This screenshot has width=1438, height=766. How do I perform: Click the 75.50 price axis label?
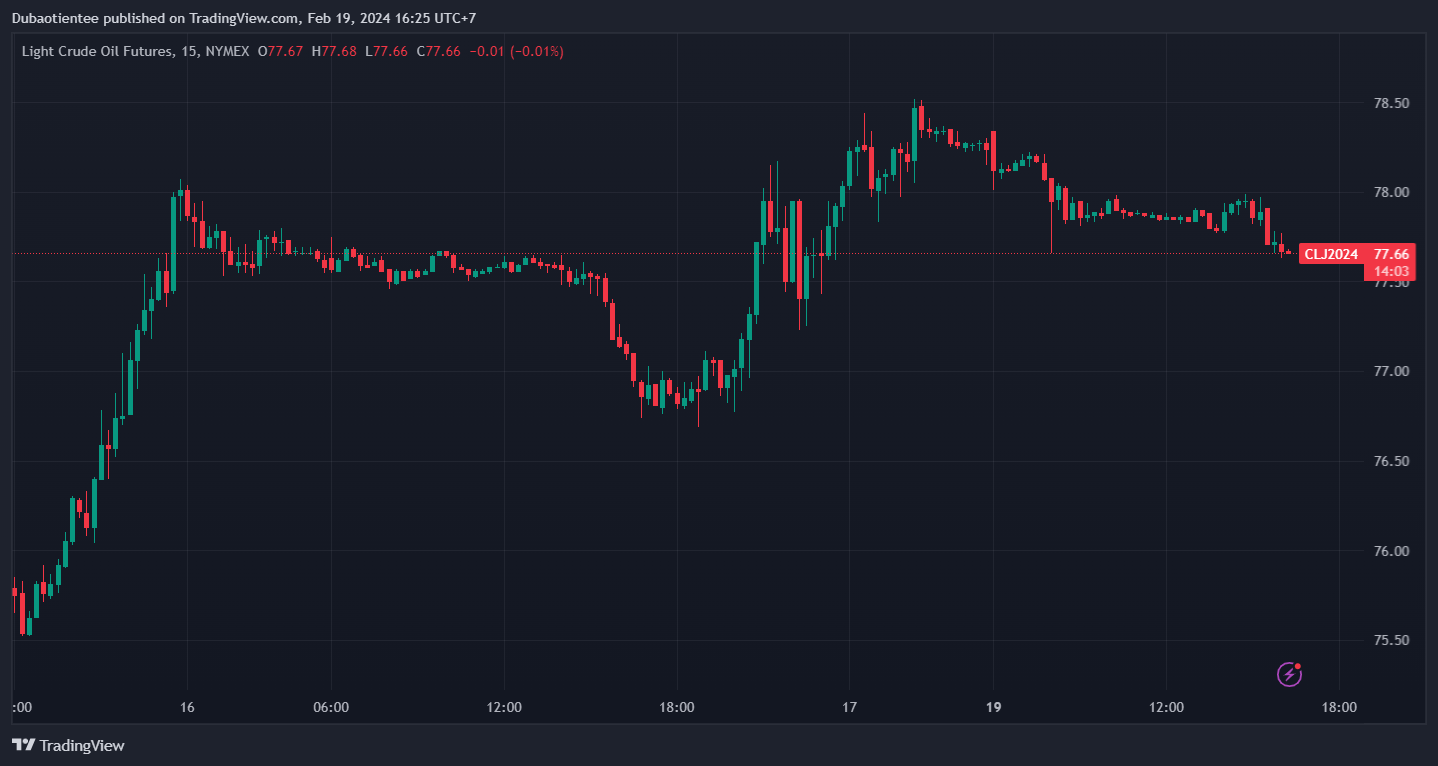click(x=1392, y=641)
